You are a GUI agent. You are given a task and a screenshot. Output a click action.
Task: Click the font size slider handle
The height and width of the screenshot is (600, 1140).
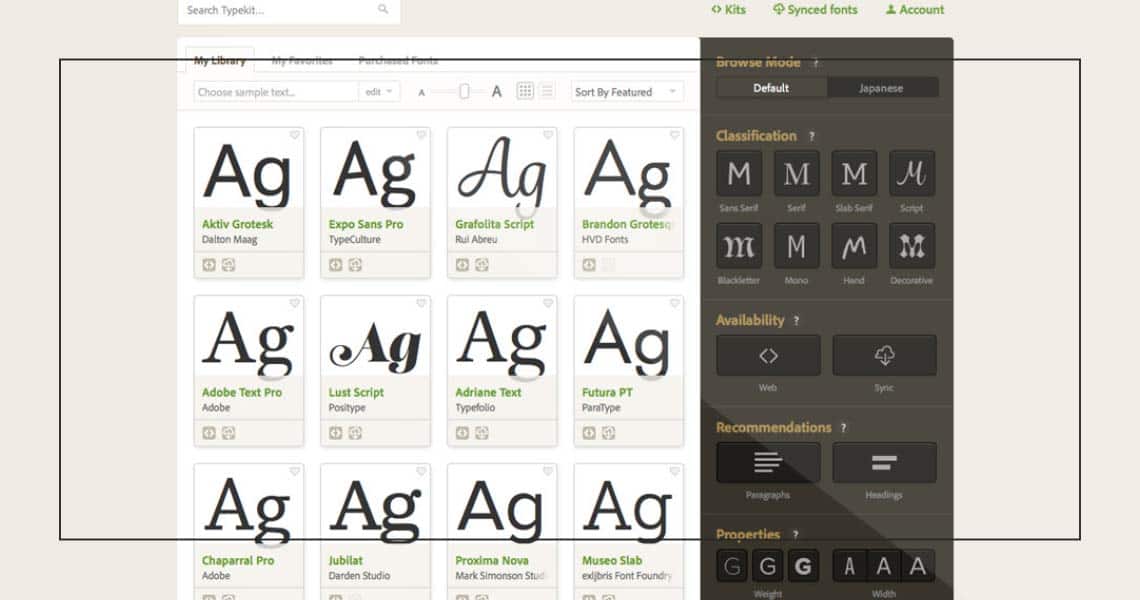point(464,91)
